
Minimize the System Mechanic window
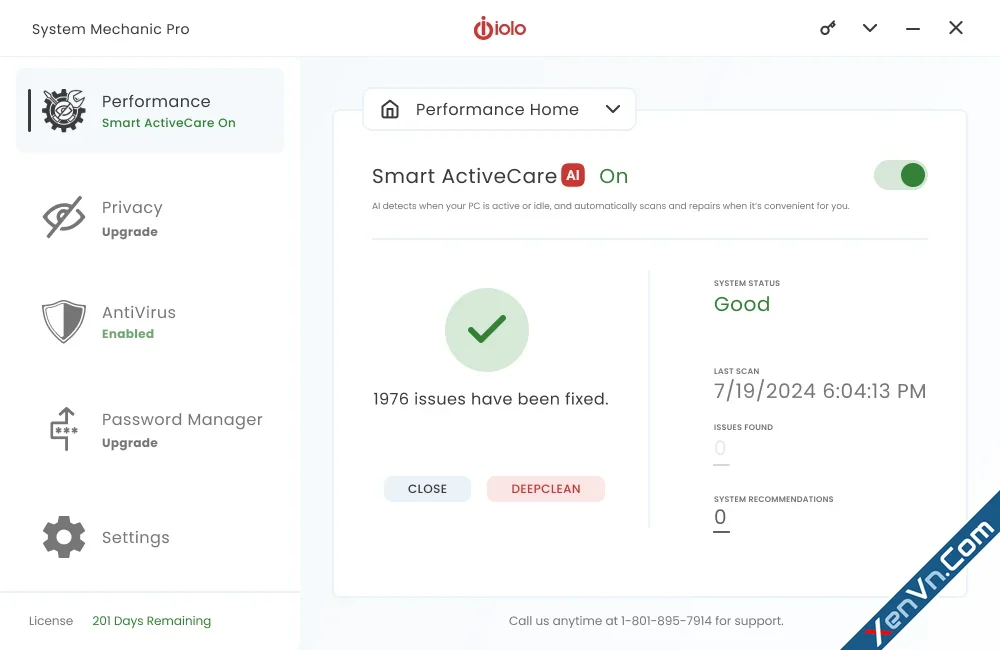tap(913, 29)
